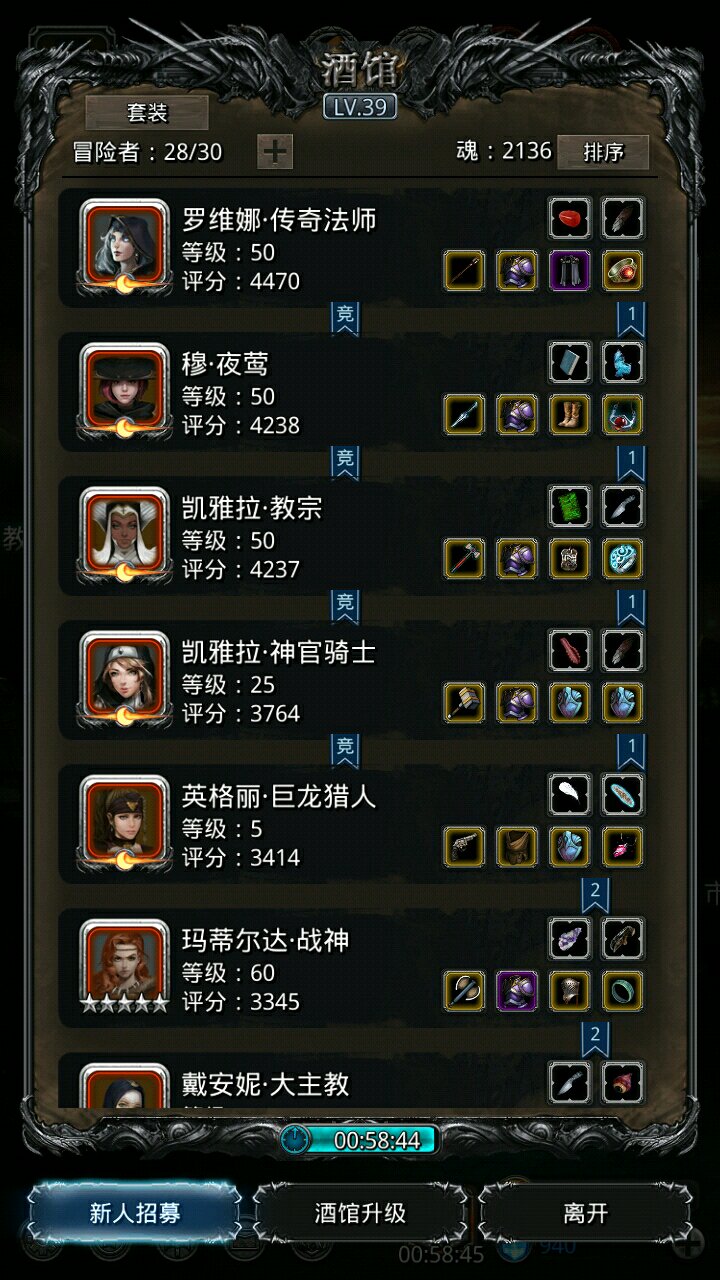720x1280 pixels.
Task: Click the battle axe of 玛蒂尔达·战神
Action: click(x=465, y=991)
